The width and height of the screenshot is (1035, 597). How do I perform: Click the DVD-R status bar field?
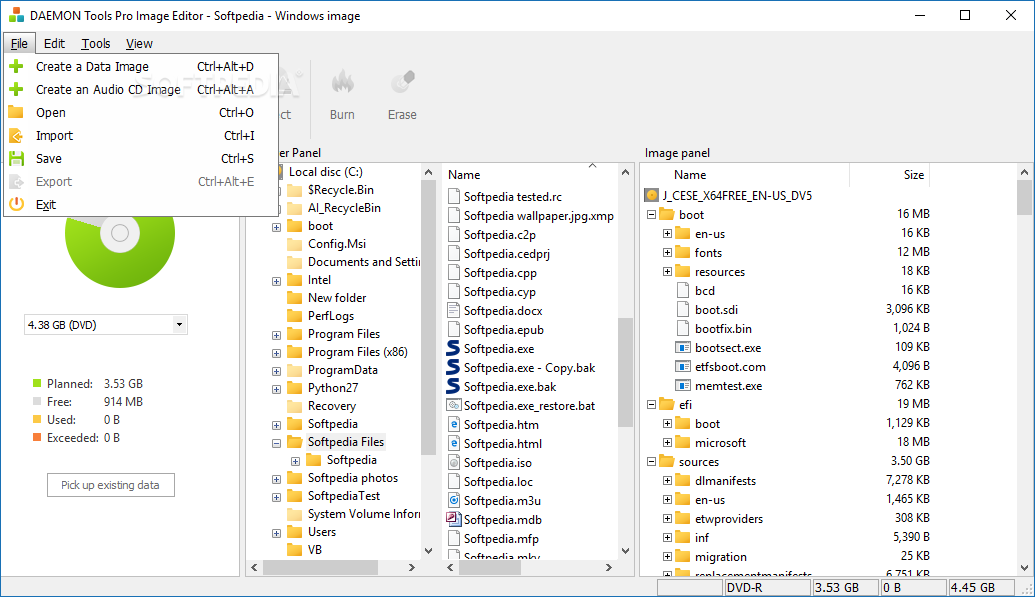766,588
